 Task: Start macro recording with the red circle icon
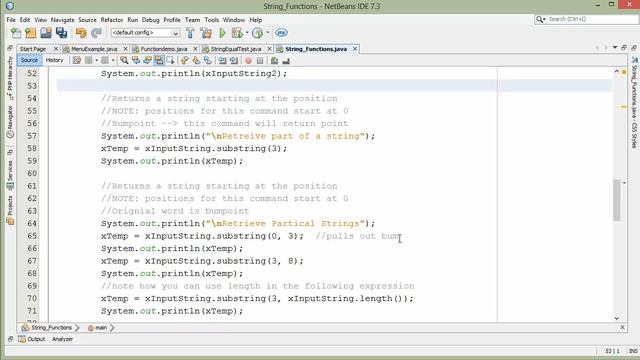pyautogui.click(x=248, y=60)
